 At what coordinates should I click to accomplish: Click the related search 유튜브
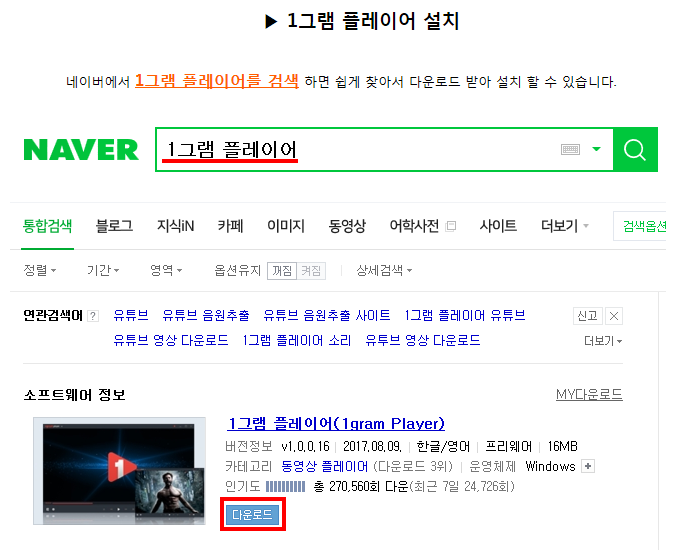[131, 315]
